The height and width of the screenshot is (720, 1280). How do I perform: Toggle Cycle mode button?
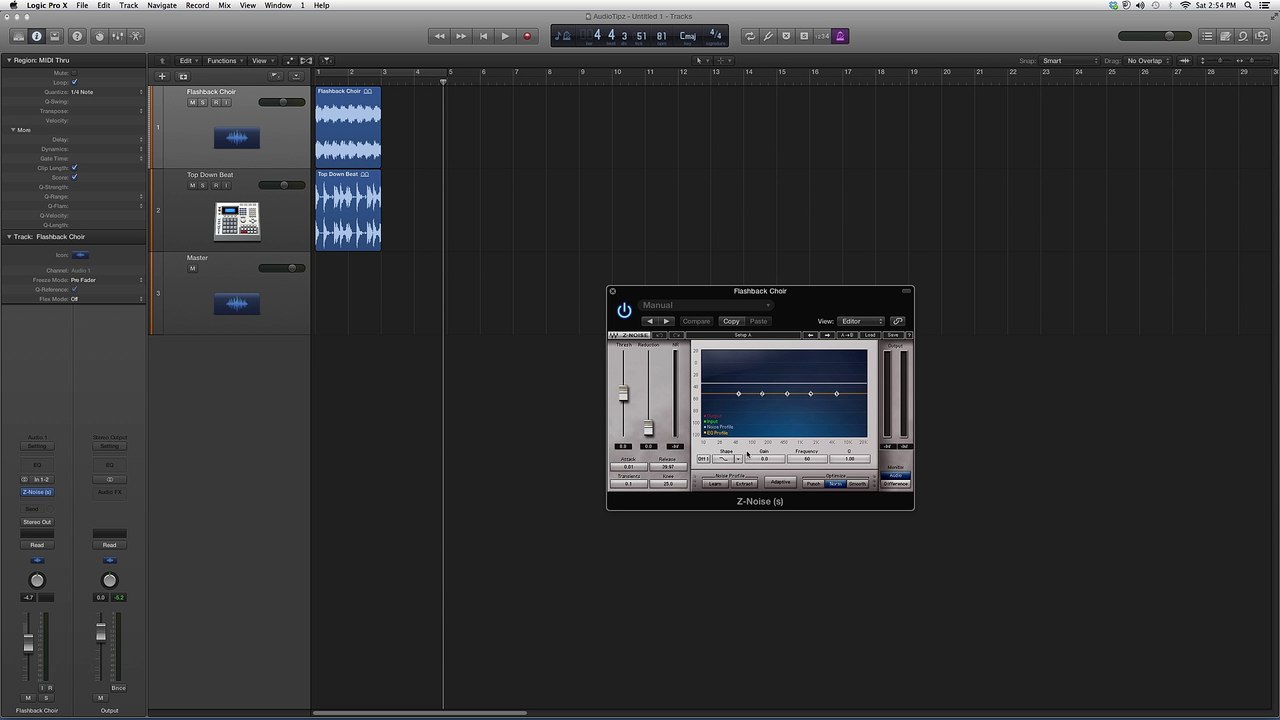(749, 36)
